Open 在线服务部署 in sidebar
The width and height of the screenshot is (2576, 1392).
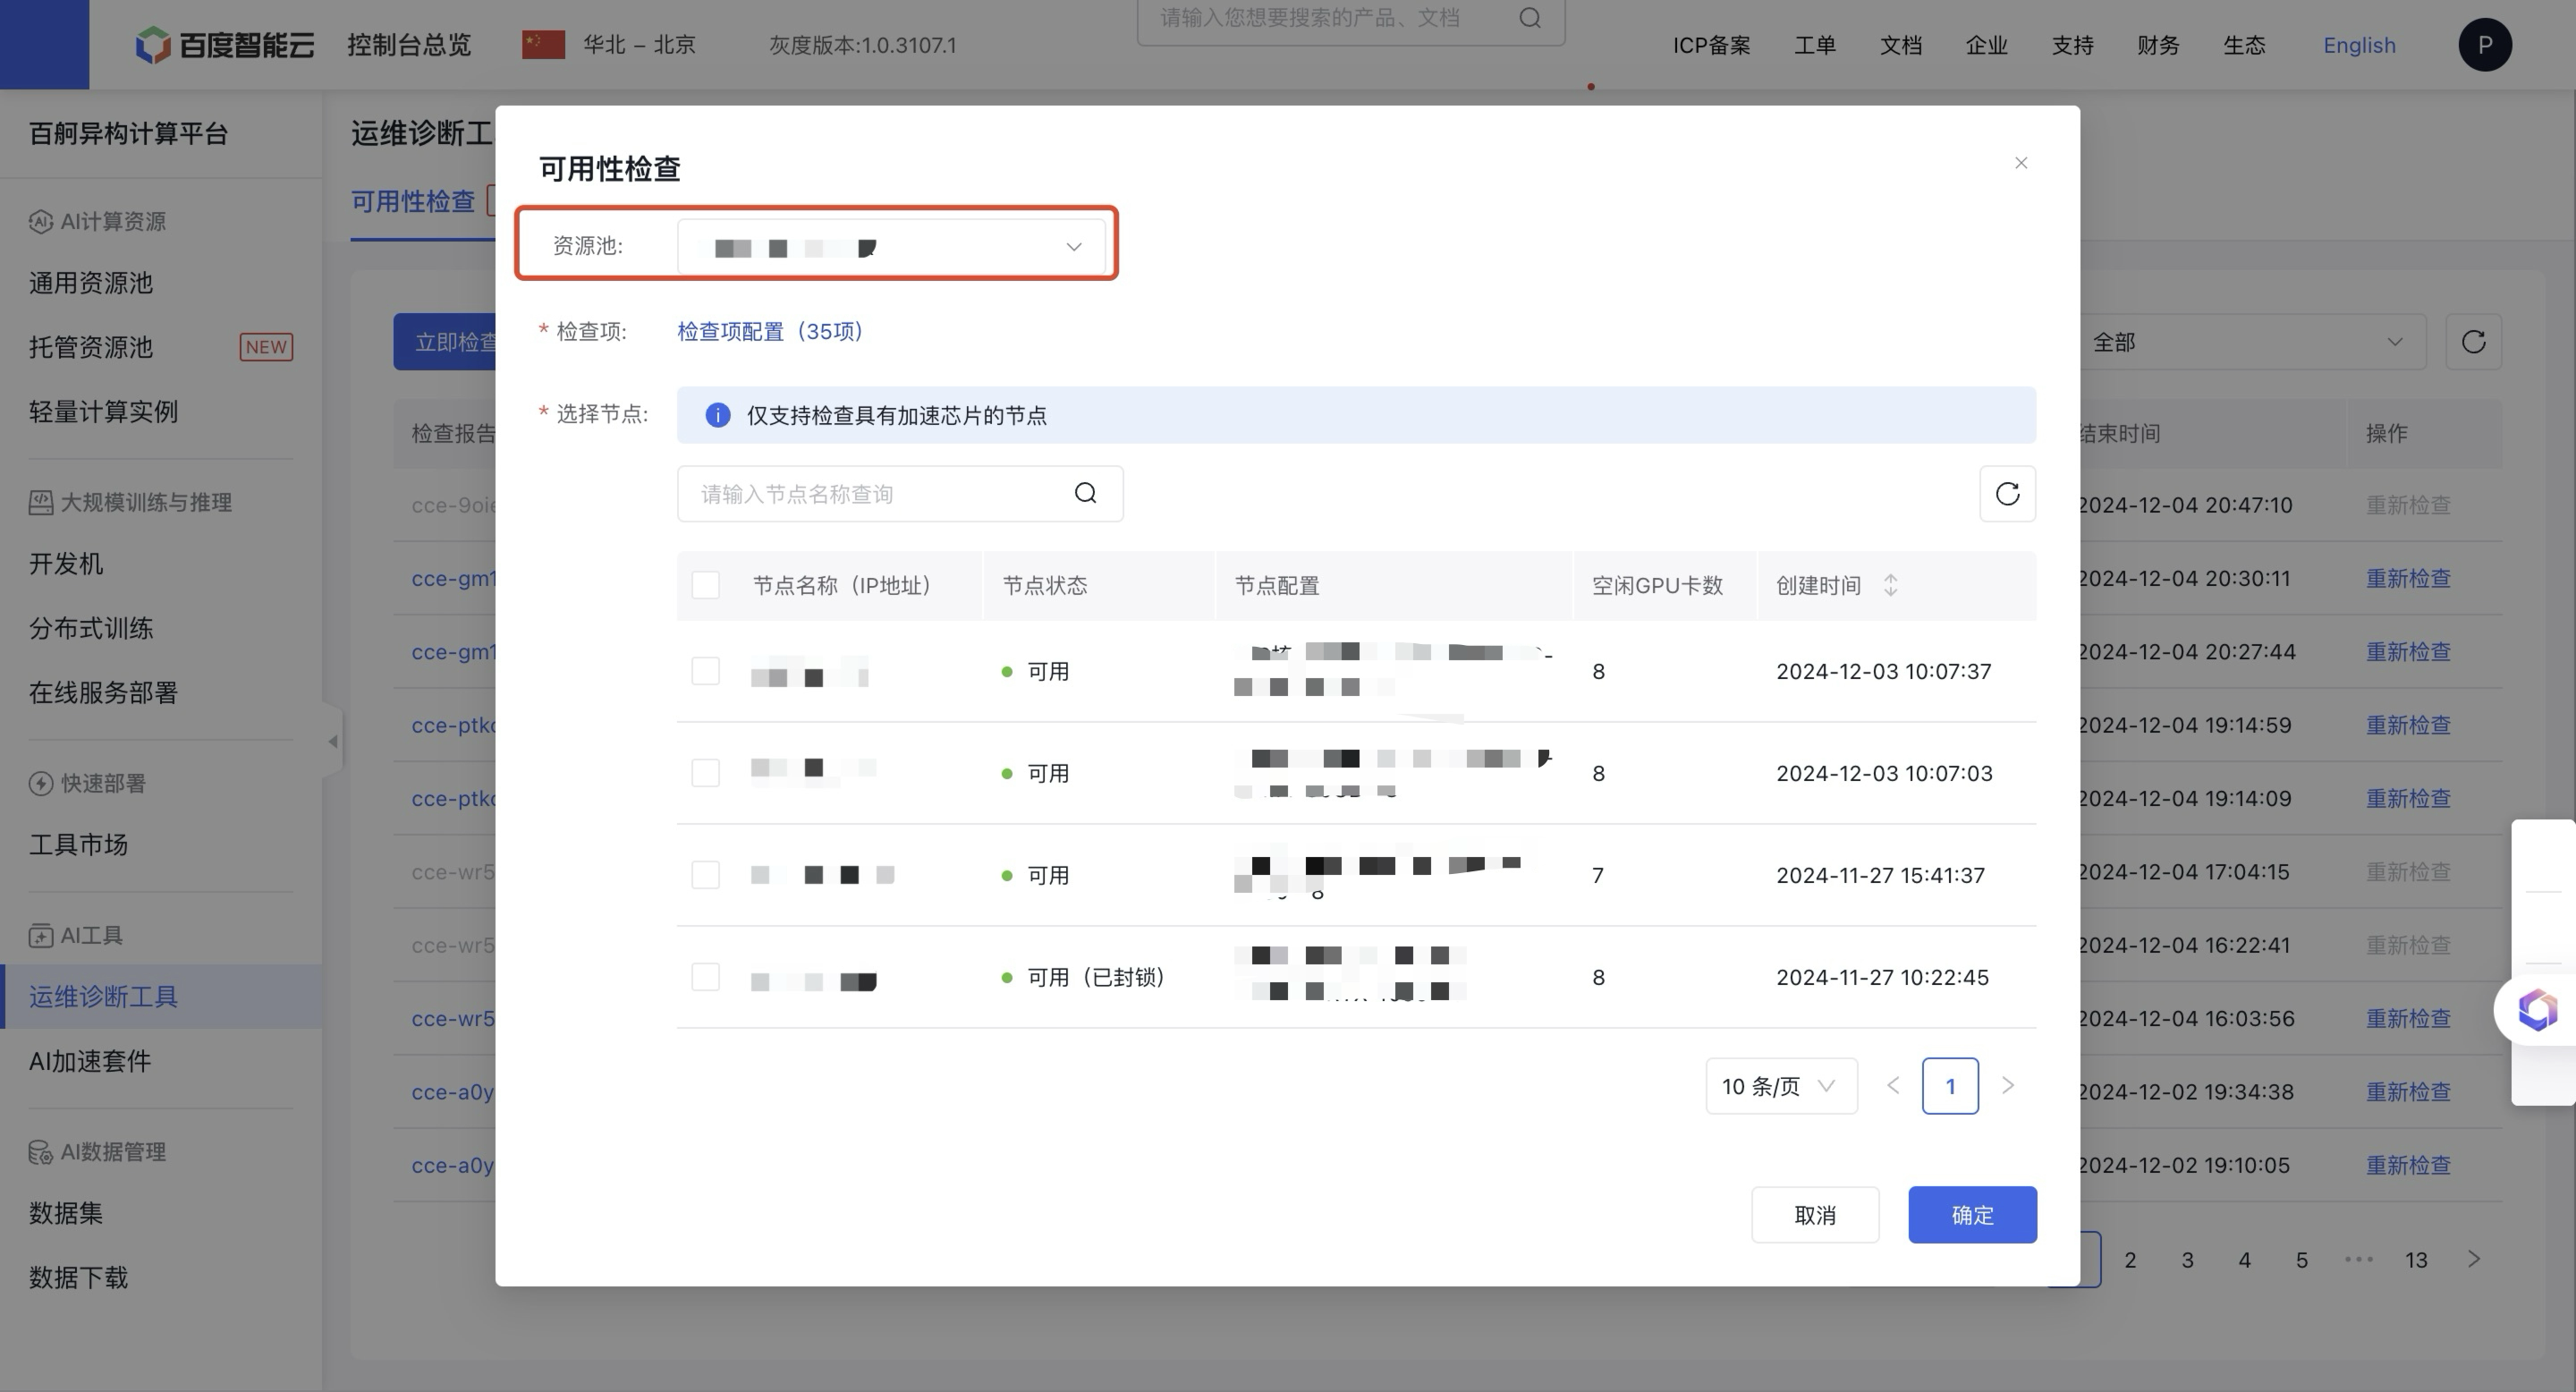(103, 692)
